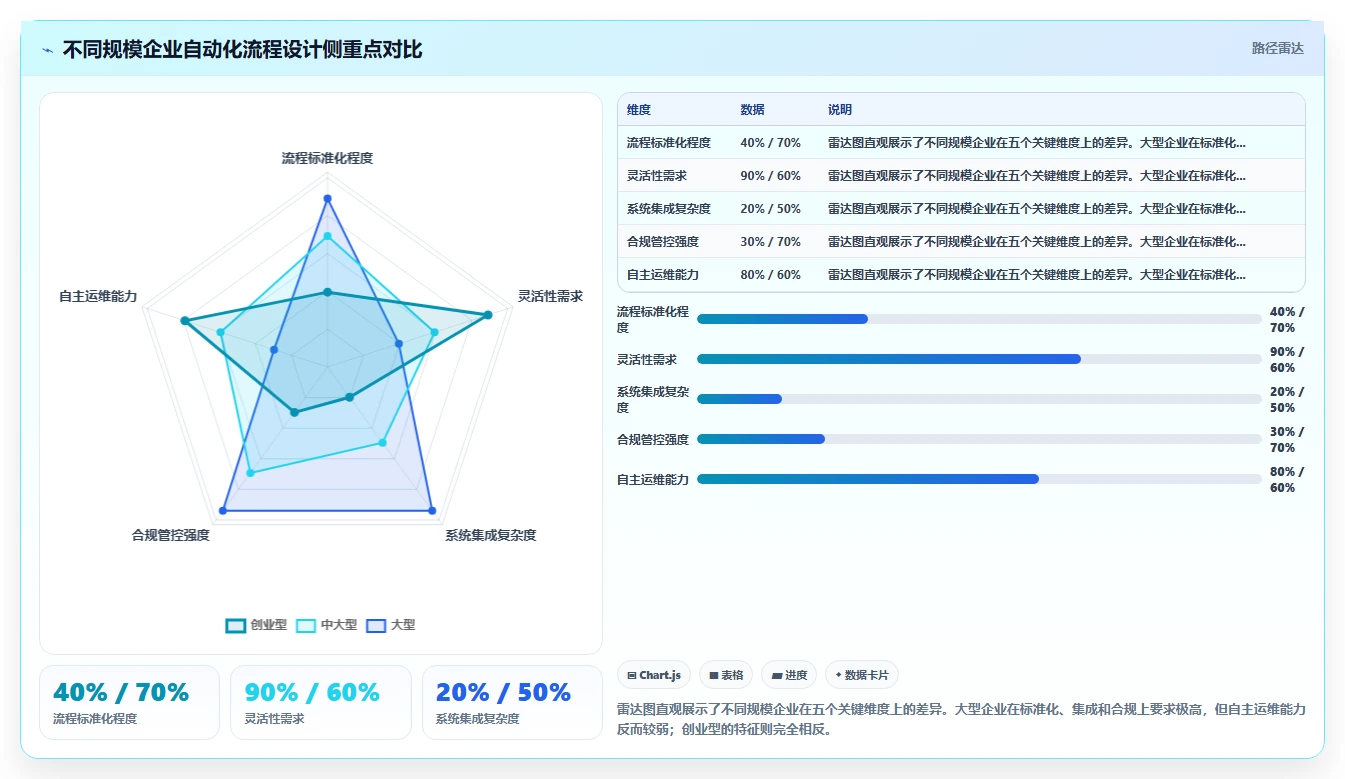Click the 路径雷达 badge in header
Screen dimensions: 1345x779
pyautogui.click(x=1278, y=48)
